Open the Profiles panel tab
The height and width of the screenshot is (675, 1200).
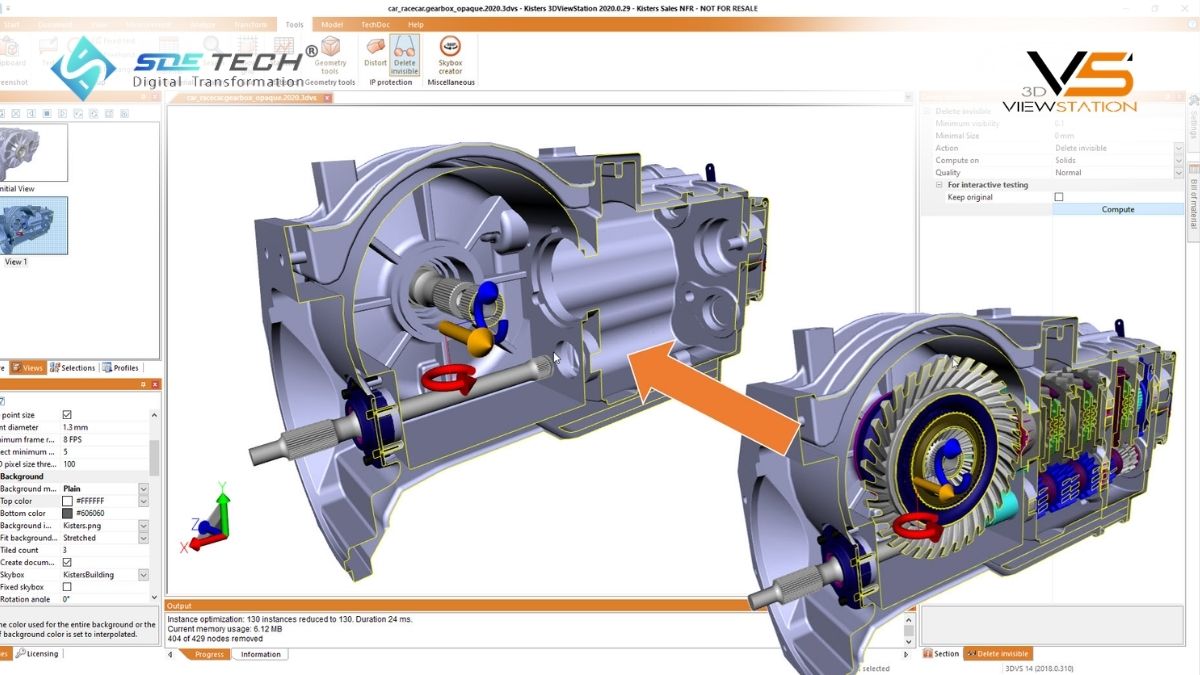[x=121, y=368]
